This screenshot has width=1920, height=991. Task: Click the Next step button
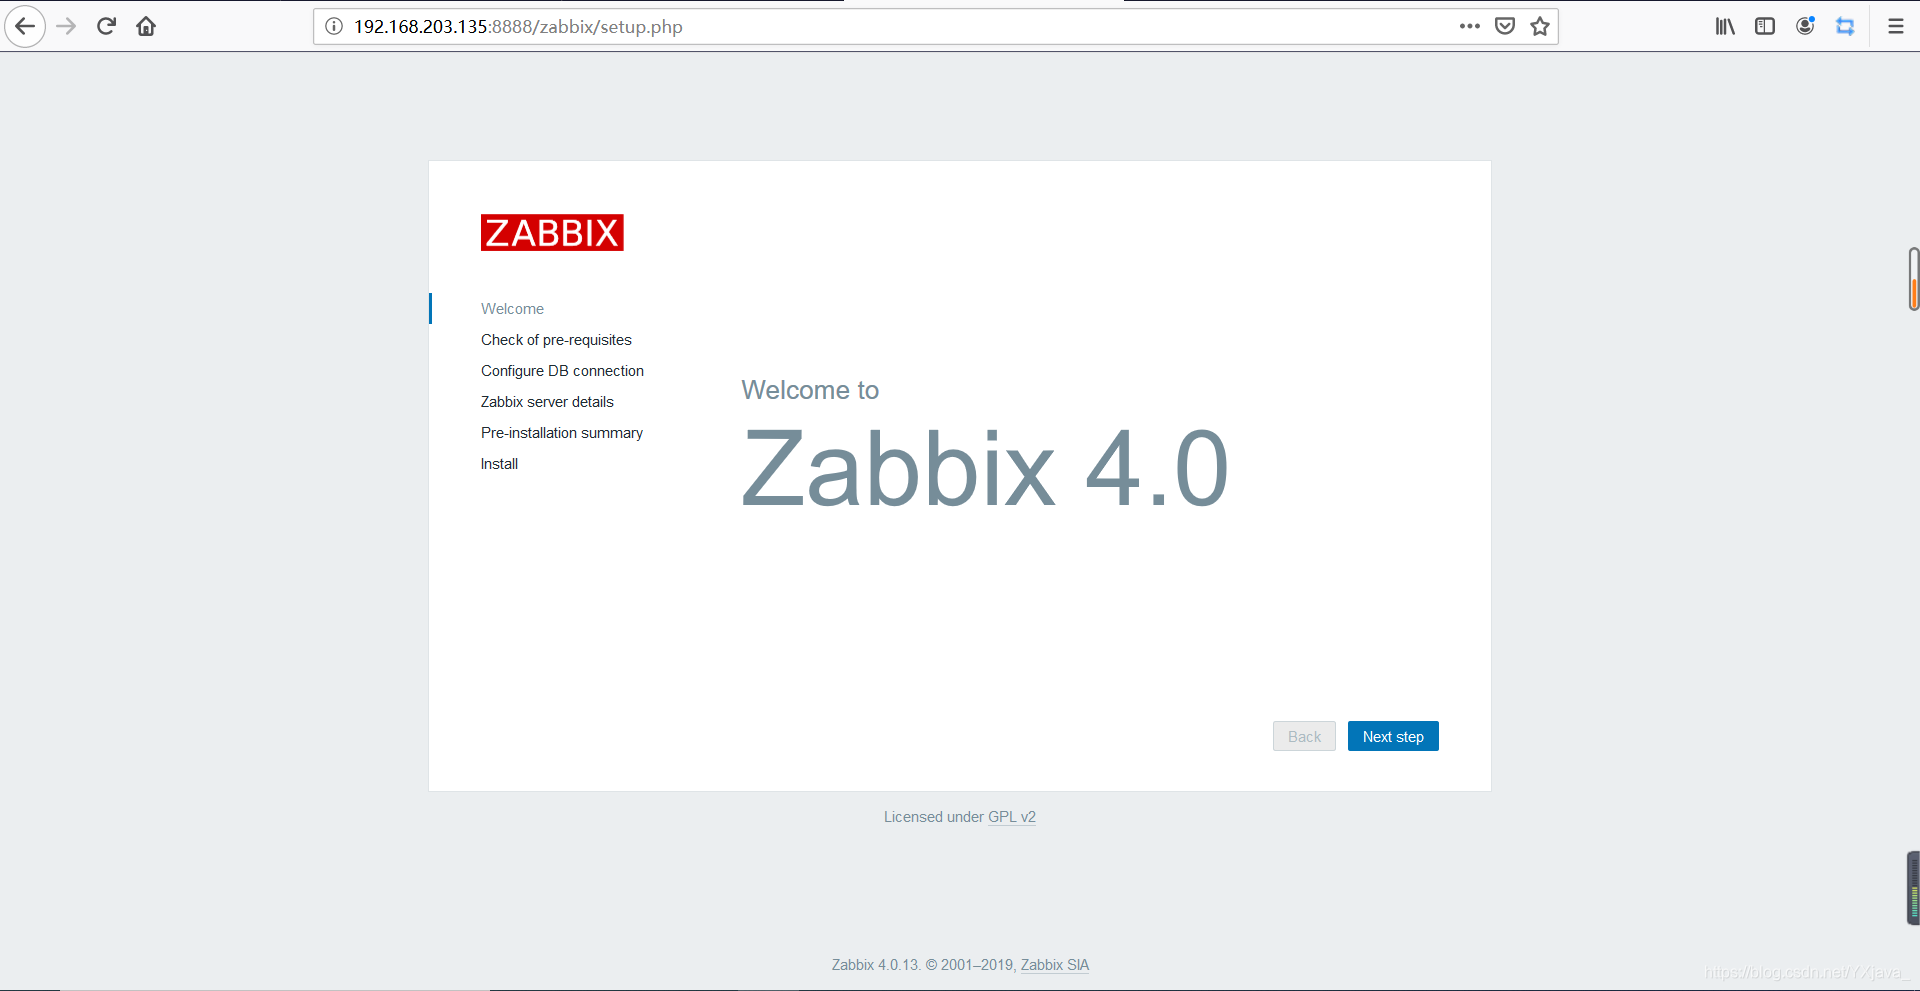pyautogui.click(x=1393, y=736)
